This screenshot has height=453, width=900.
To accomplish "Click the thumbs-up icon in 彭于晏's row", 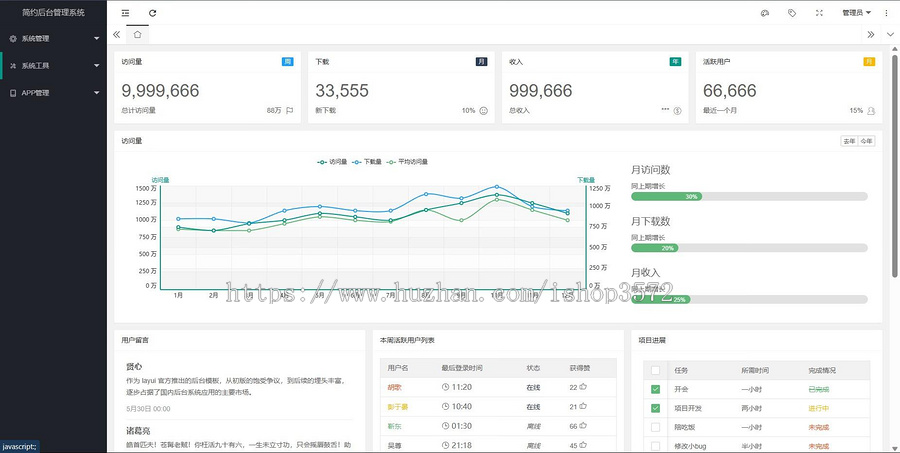I will (583, 406).
